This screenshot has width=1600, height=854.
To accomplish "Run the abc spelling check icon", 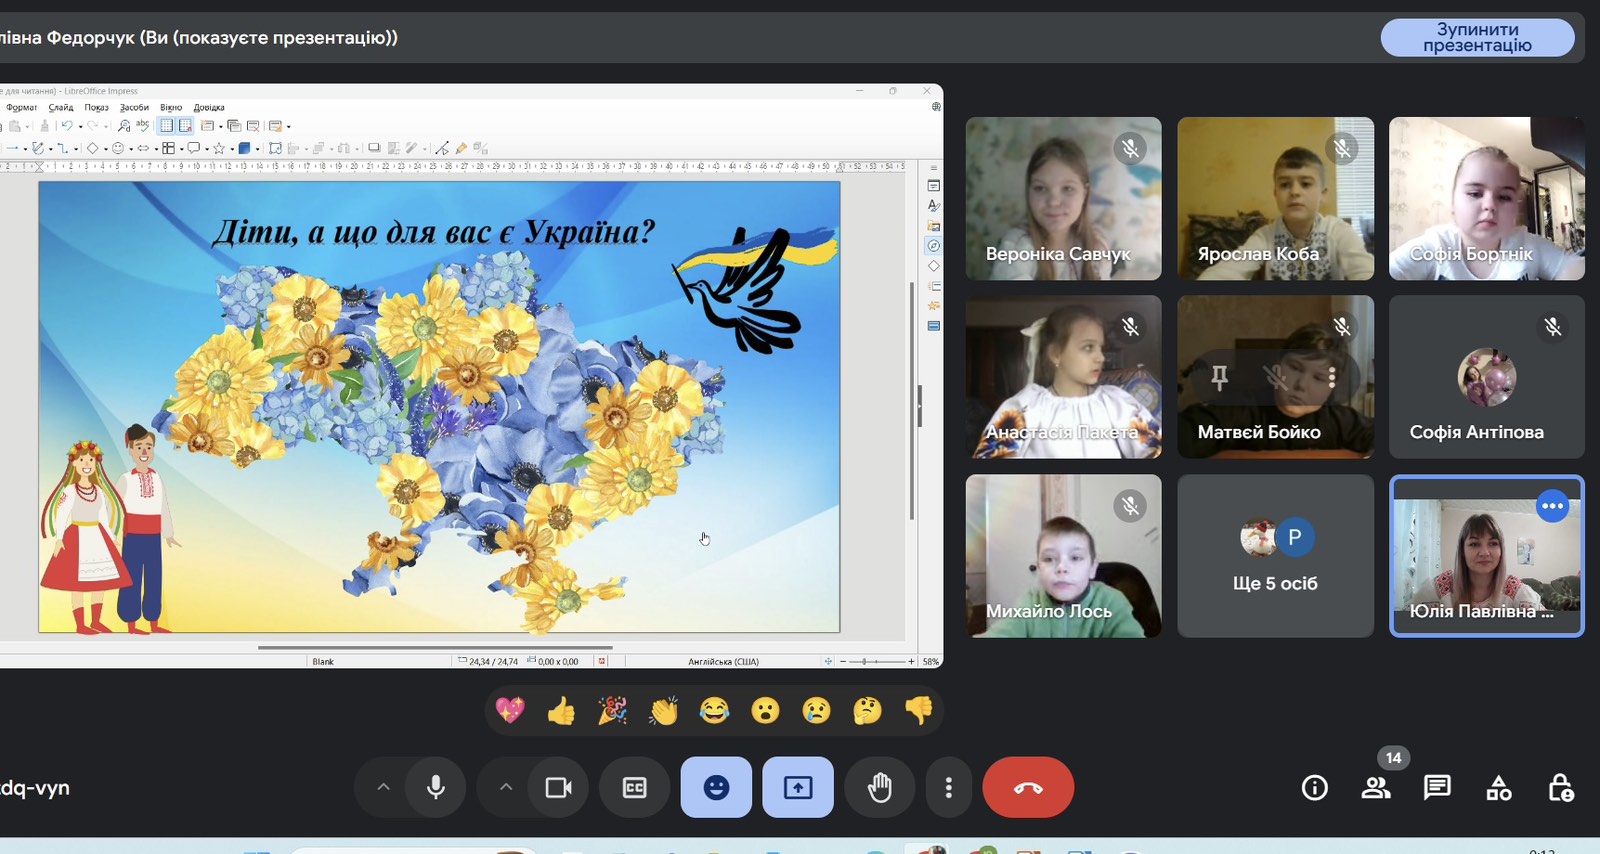I will [142, 126].
